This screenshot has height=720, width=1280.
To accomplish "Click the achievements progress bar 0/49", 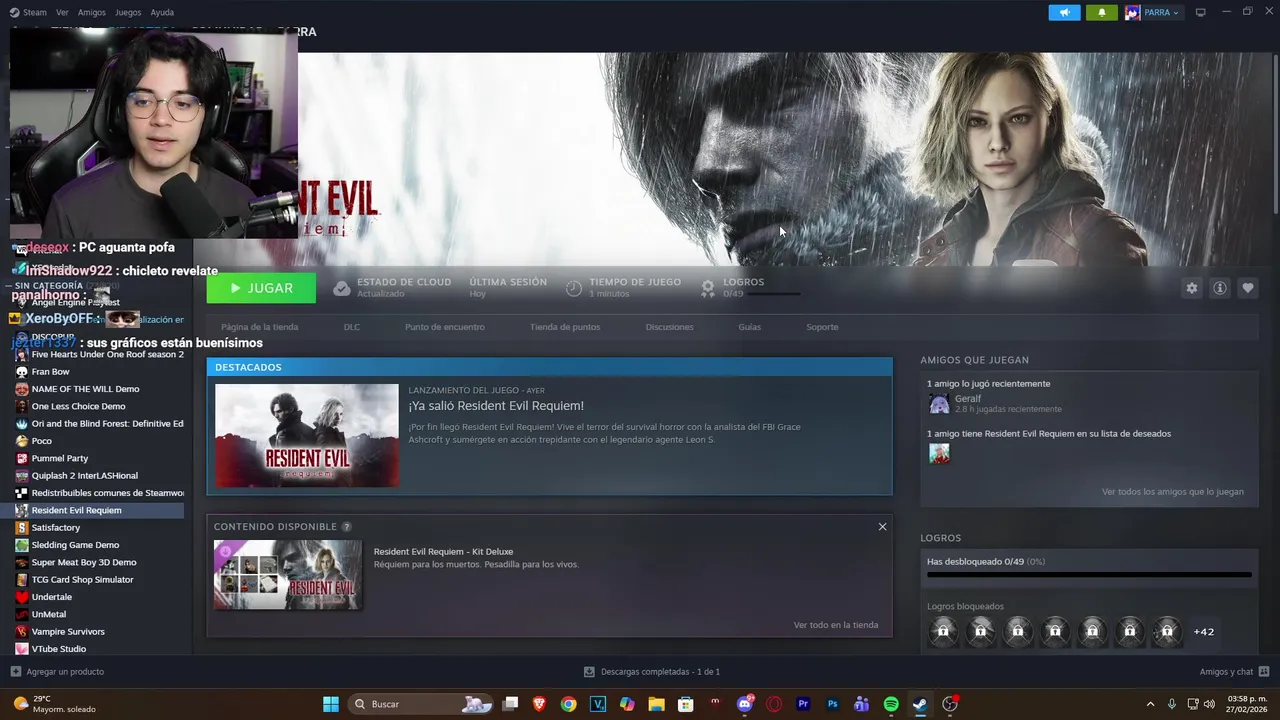I will [x=1089, y=575].
